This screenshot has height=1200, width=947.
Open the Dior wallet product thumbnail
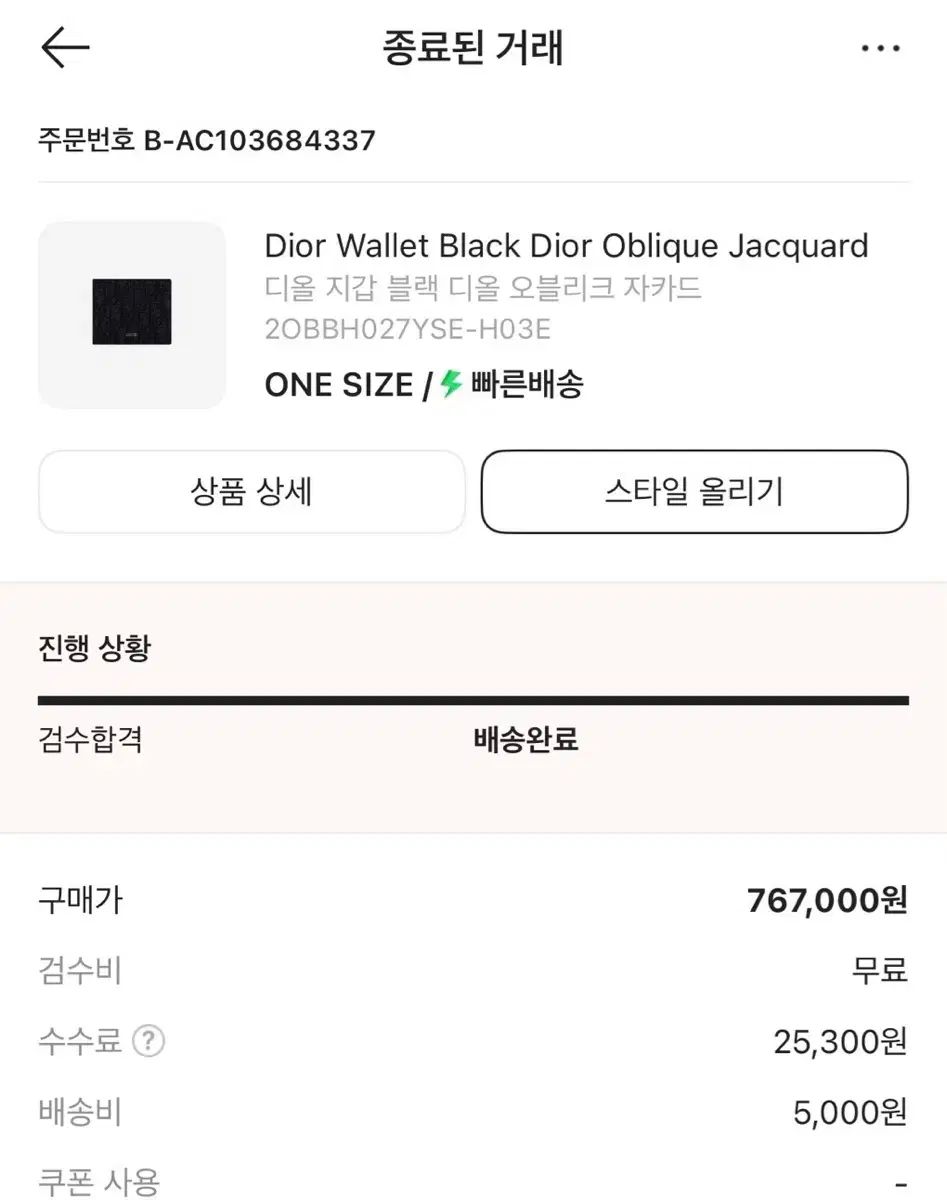132,314
